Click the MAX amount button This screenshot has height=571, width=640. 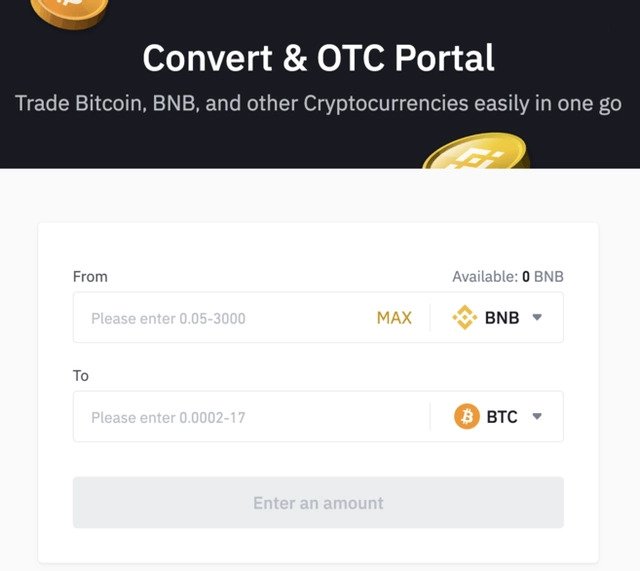[394, 318]
